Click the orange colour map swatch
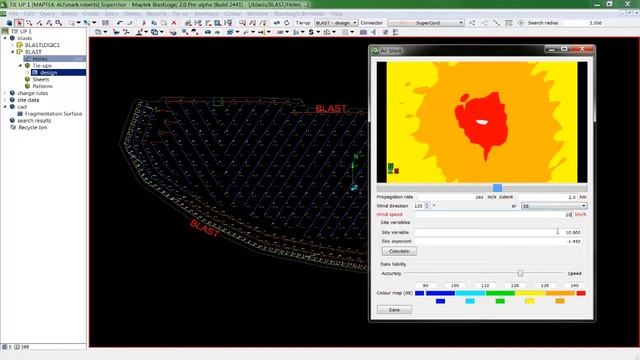Viewport: 640px width, 360px height. coord(560,301)
